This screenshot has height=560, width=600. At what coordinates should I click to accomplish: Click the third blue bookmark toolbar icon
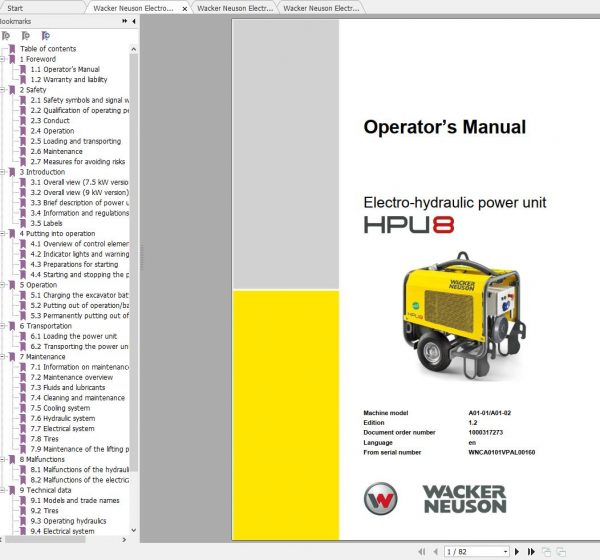coord(46,36)
